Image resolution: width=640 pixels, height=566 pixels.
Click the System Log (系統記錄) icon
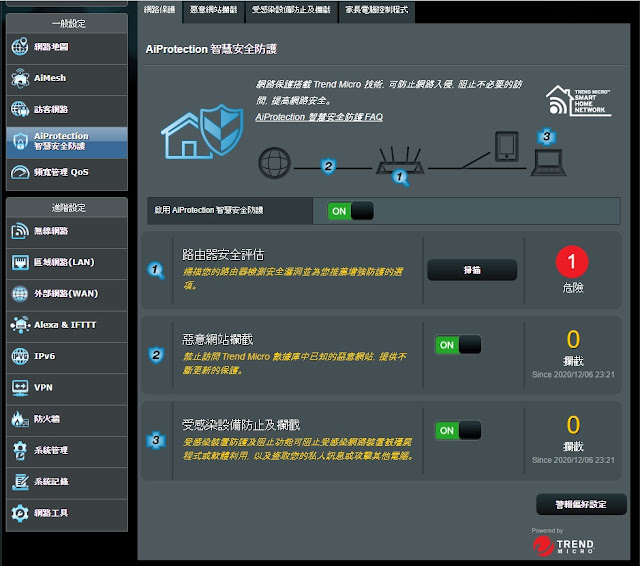(20, 482)
